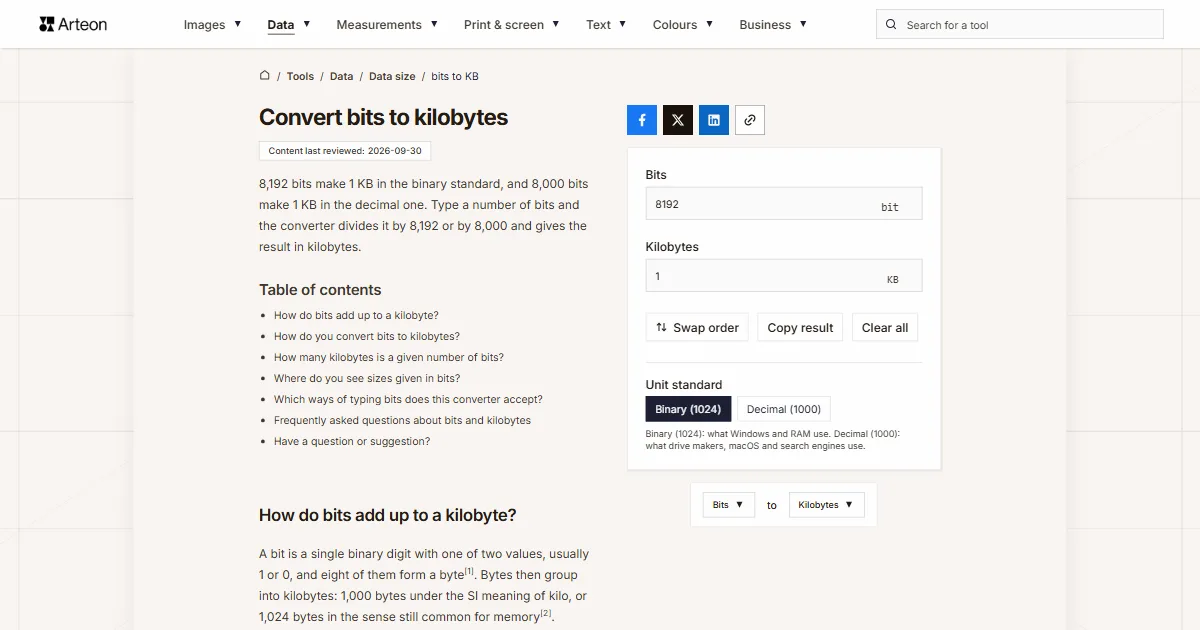The image size is (1200, 630).
Task: Click the Clear all button
Action: [885, 327]
